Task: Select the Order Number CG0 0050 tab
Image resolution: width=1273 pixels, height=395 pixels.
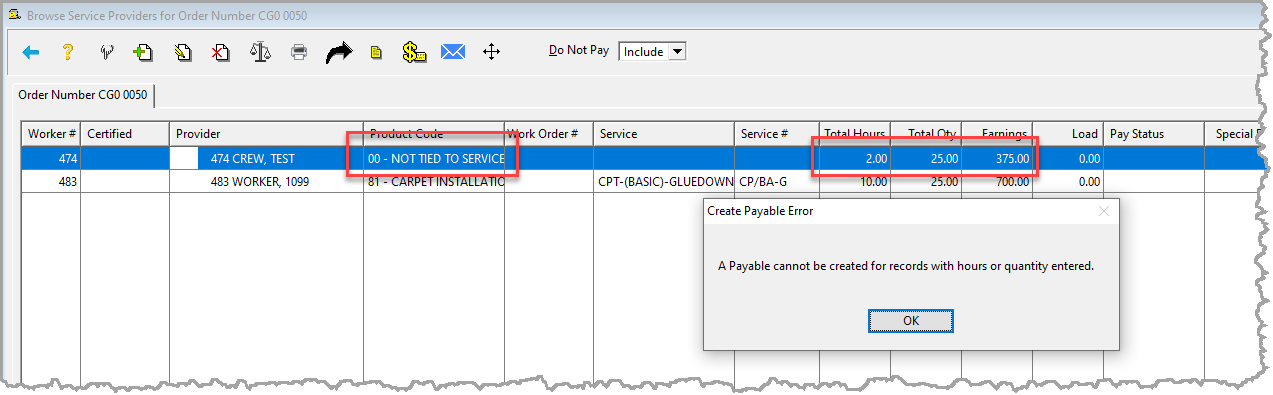Action: [83, 95]
